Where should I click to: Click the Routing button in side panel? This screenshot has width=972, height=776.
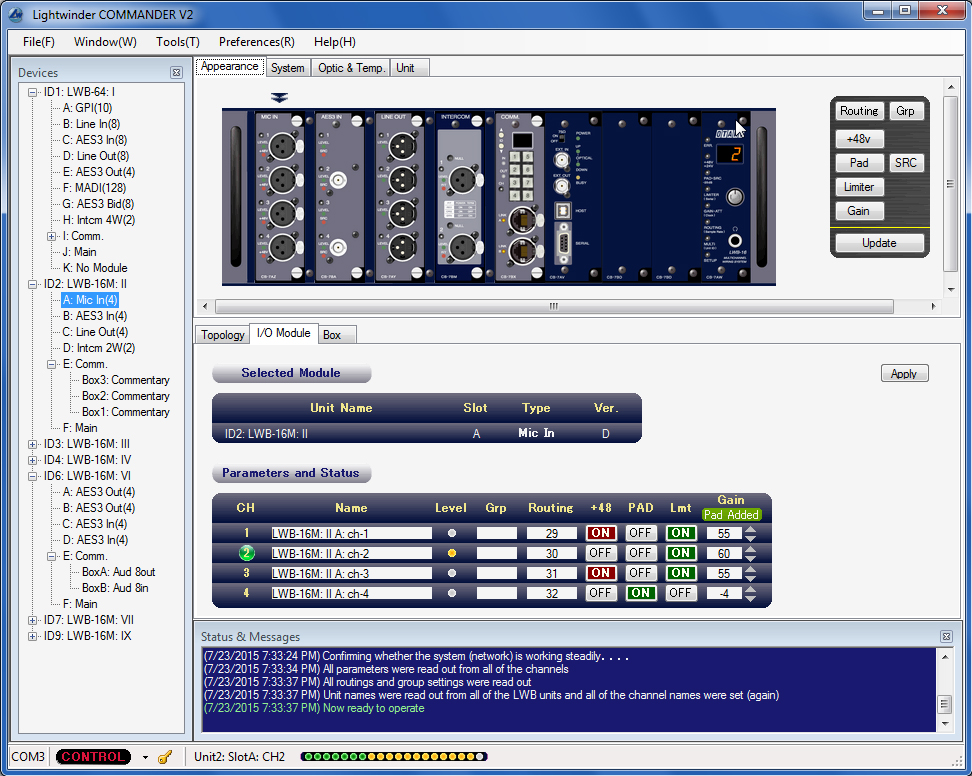pyautogui.click(x=859, y=111)
